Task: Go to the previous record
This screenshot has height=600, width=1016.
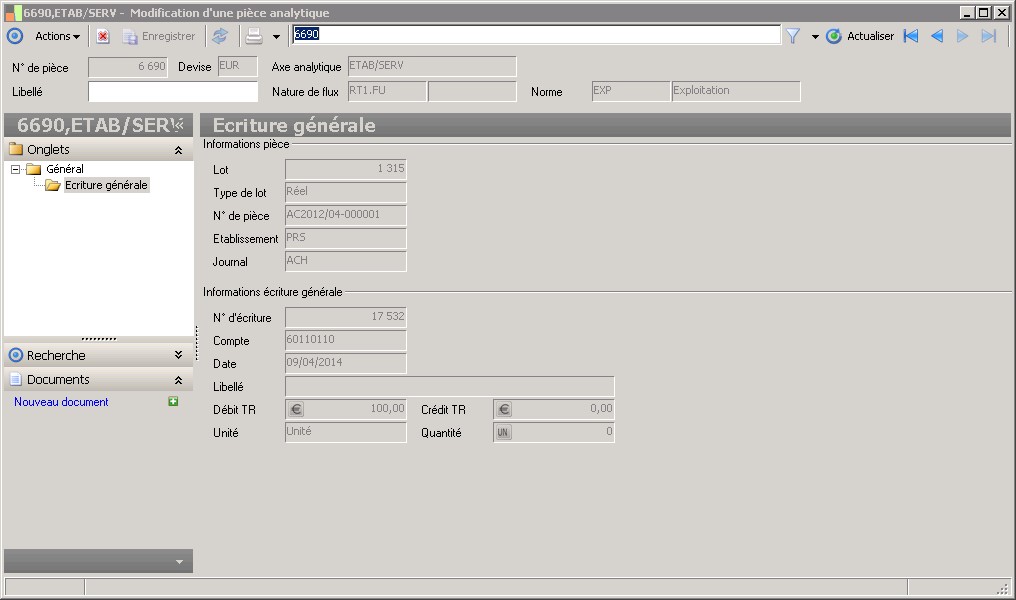Action: click(937, 36)
